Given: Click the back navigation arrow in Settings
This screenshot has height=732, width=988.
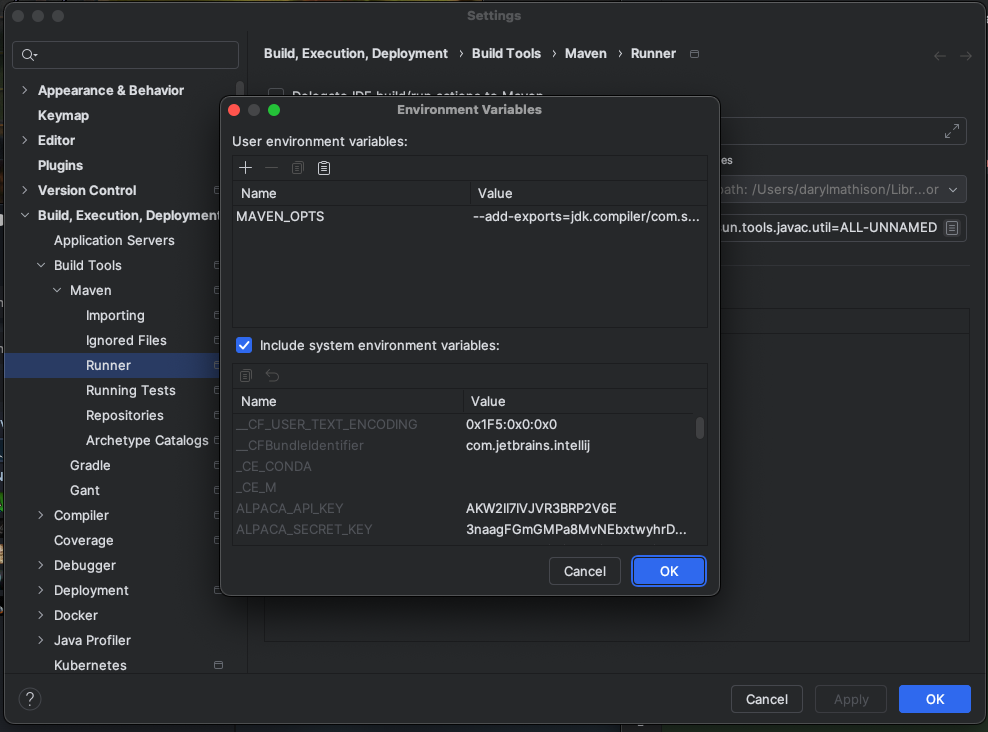Looking at the screenshot, I should [940, 56].
